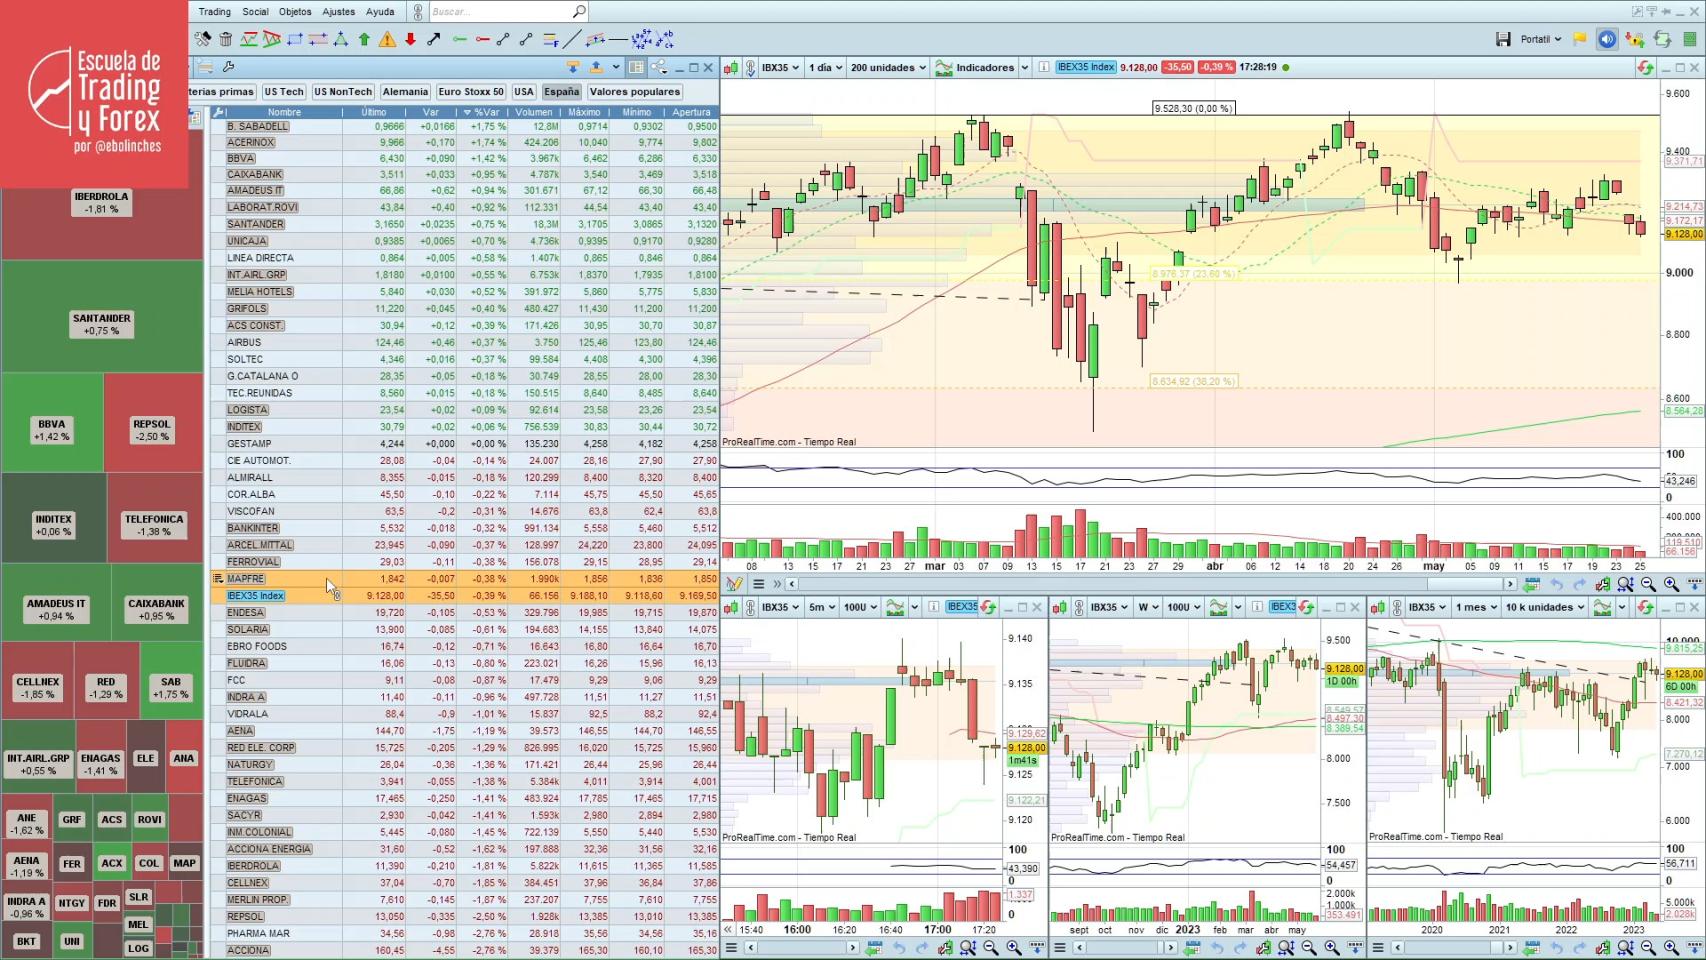The width and height of the screenshot is (1706, 960).
Task: Open the Trading menu
Action: tap(214, 11)
